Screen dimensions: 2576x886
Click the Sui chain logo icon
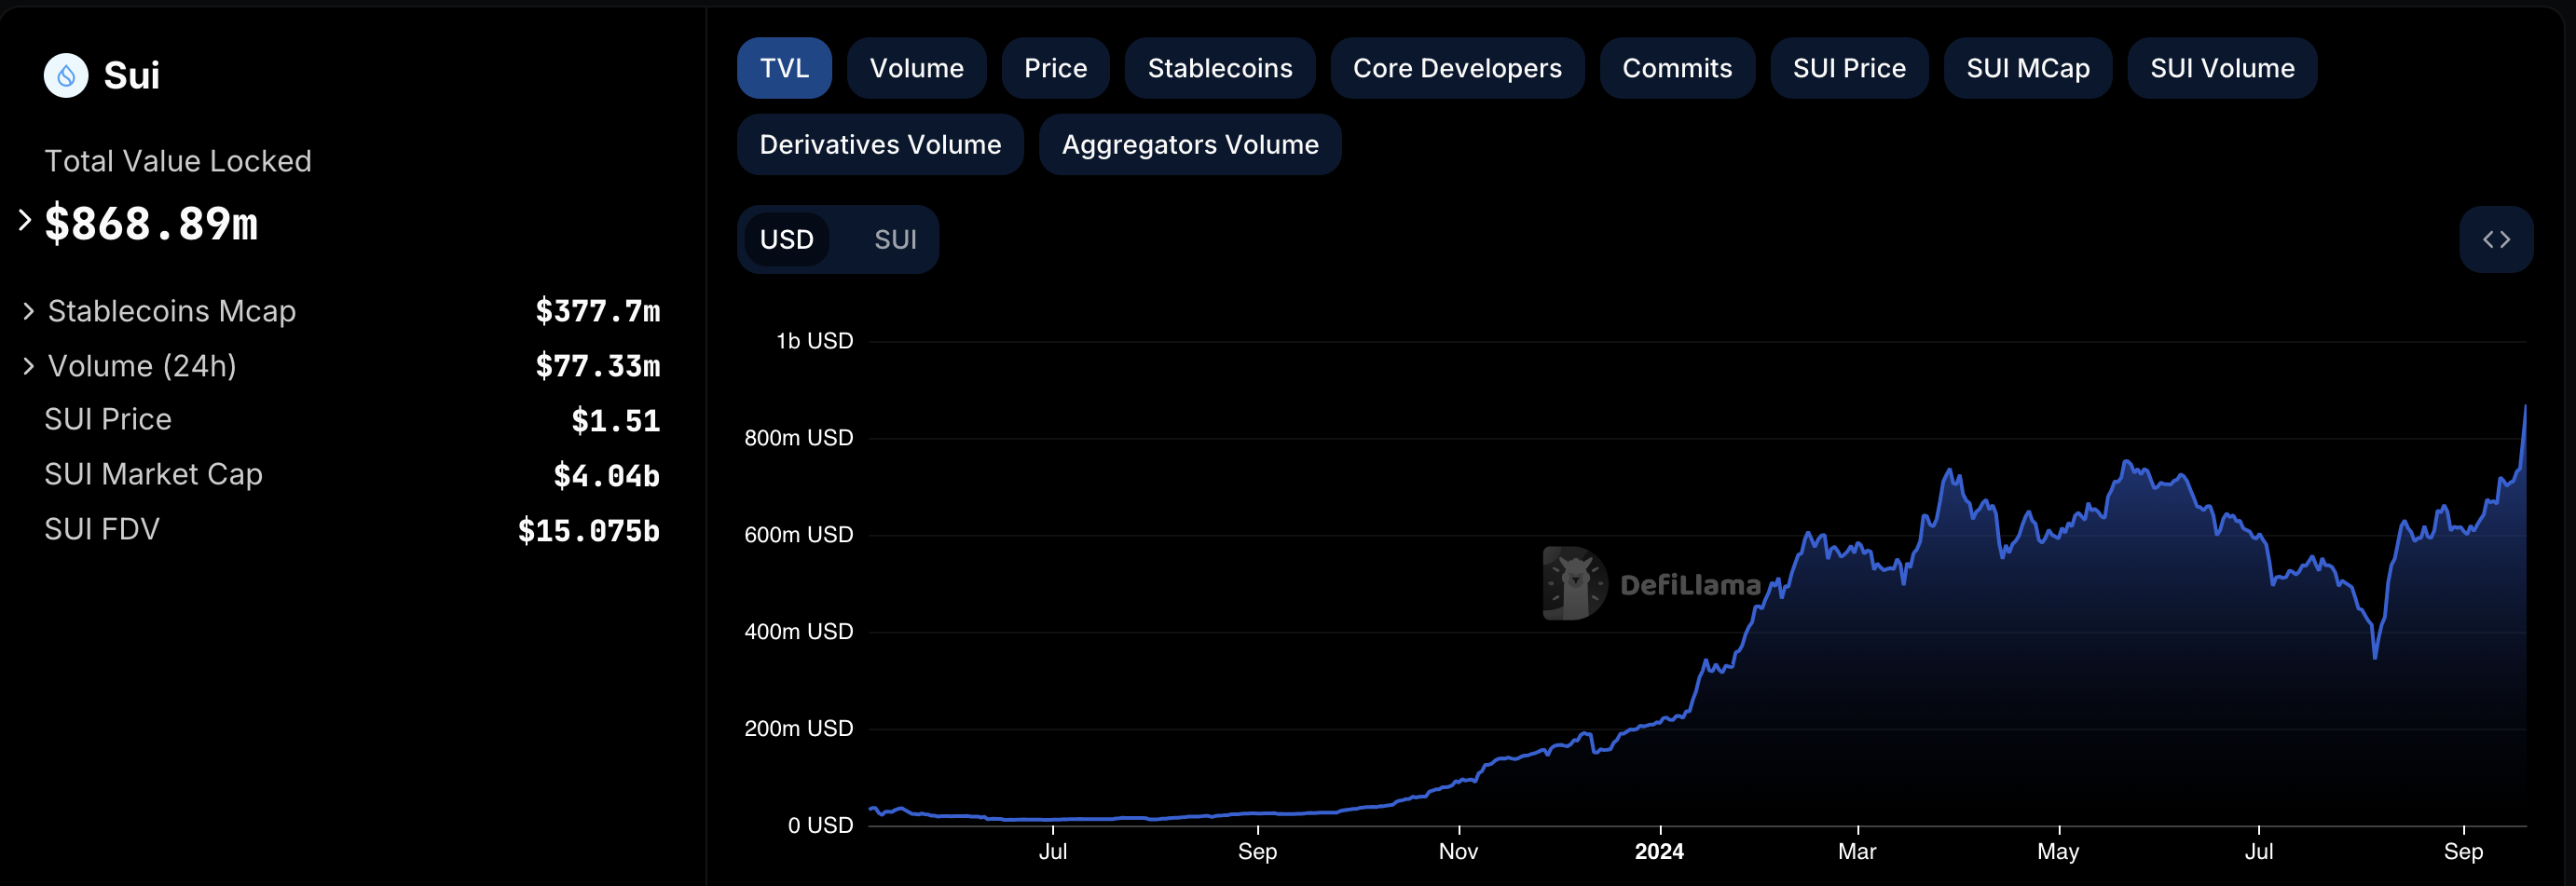click(66, 75)
